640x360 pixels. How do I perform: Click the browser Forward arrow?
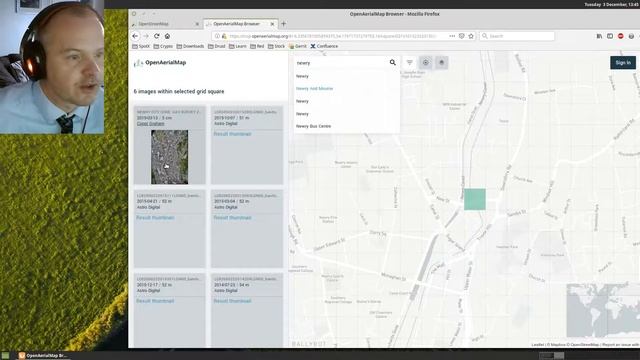click(146, 36)
